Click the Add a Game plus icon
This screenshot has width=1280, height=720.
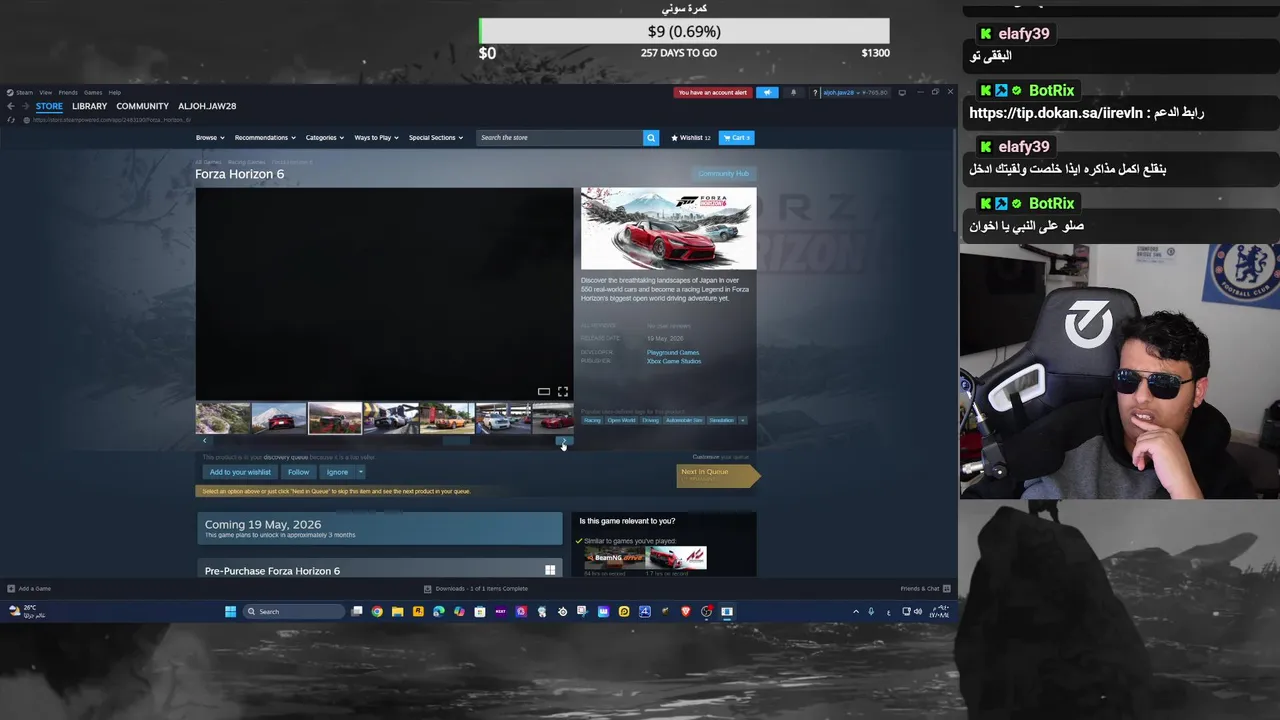click(11, 589)
